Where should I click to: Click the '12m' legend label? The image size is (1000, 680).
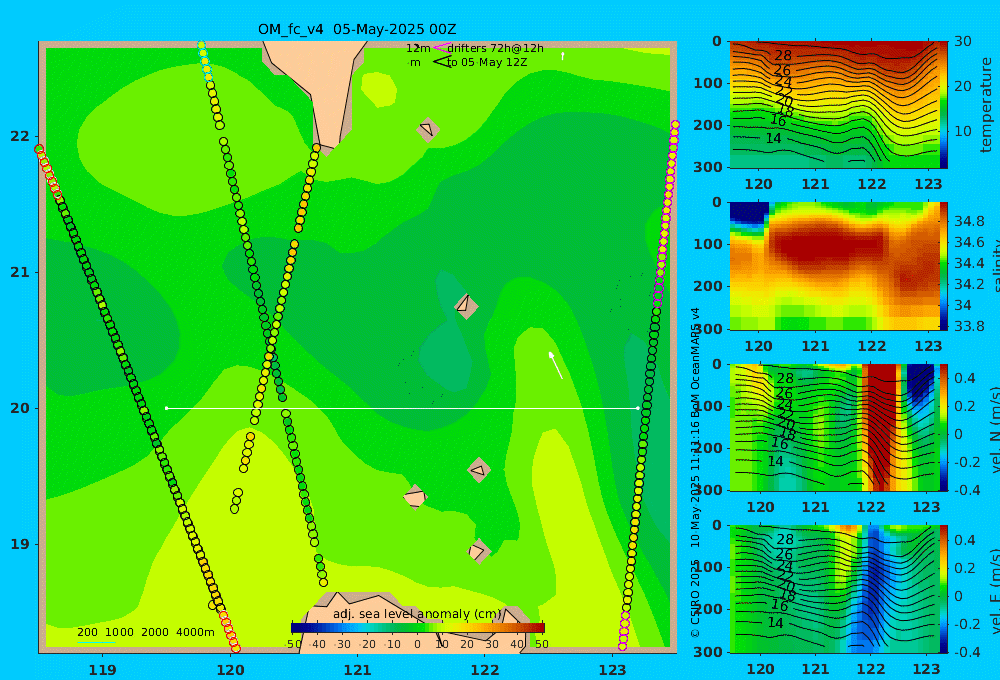418,48
